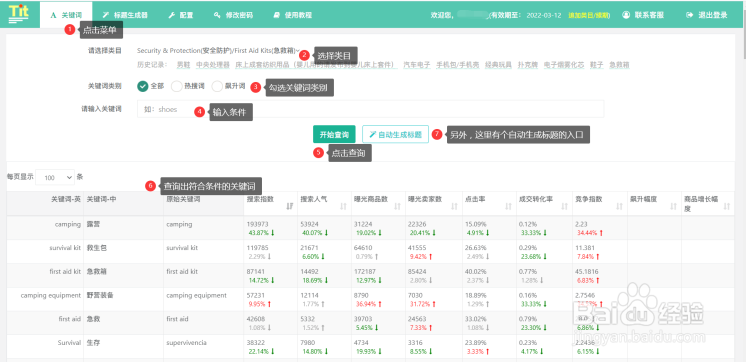Sort by 点击率 column sort icon
Viewport: 746px width, 362px height.
coord(508,206)
